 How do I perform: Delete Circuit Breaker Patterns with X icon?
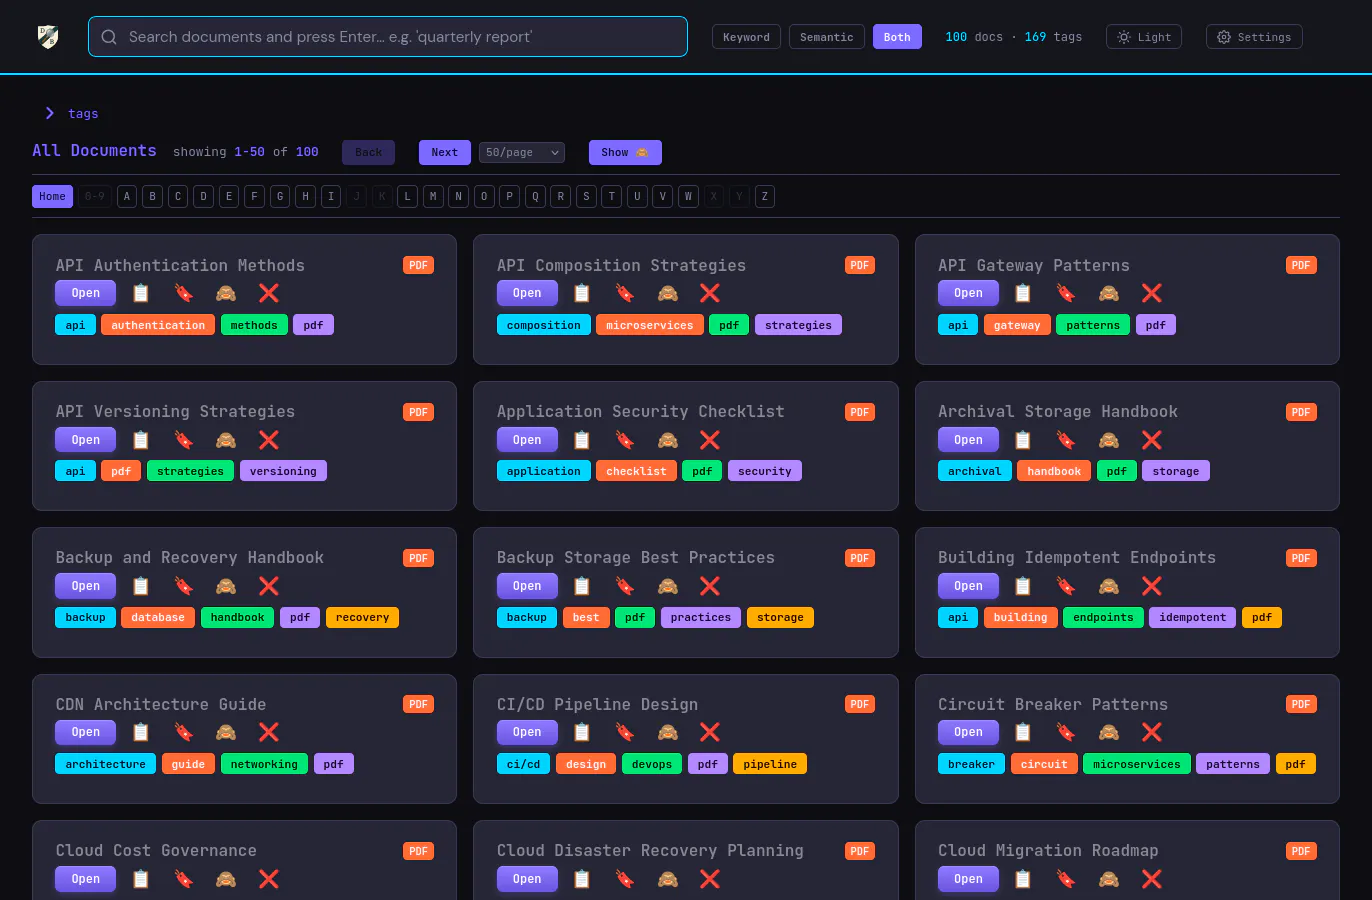tap(1152, 732)
